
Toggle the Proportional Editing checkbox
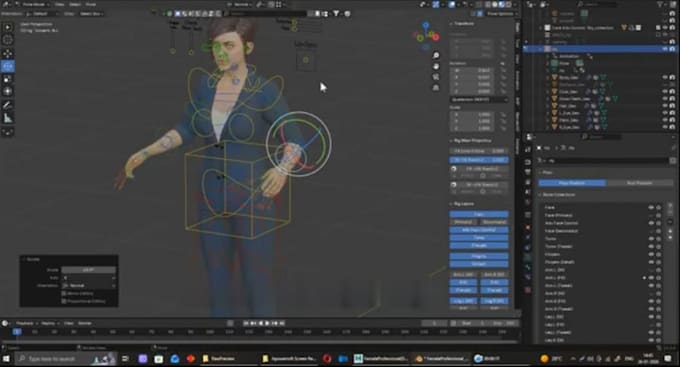[x=64, y=301]
